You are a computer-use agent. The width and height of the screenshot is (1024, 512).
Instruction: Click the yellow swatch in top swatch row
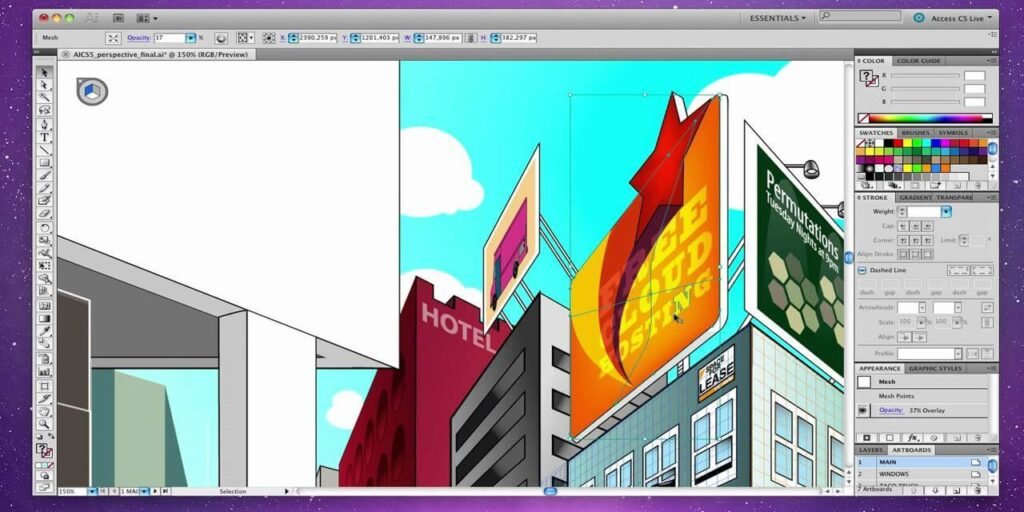point(908,143)
